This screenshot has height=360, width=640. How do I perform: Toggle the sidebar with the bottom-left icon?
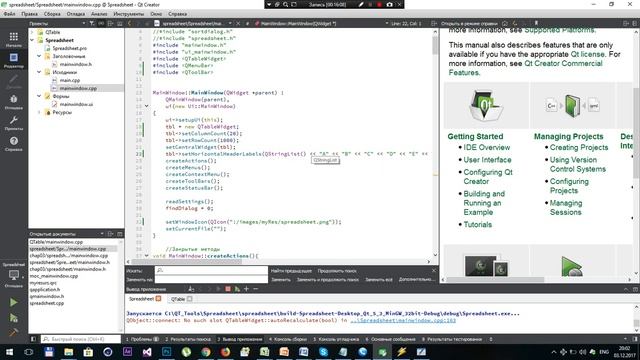pos(33,339)
